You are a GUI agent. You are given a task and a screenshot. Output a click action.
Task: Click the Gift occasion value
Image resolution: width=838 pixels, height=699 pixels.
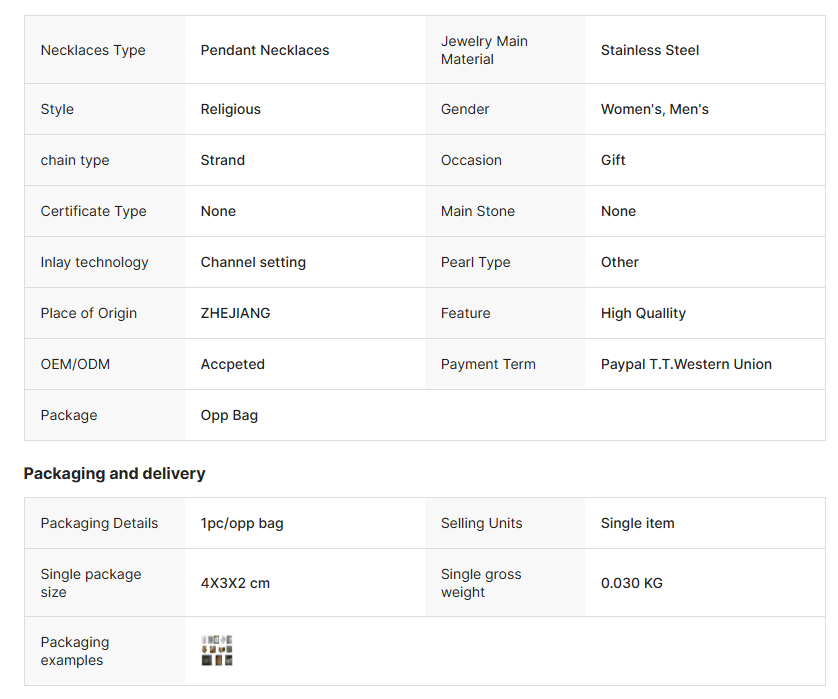click(613, 160)
